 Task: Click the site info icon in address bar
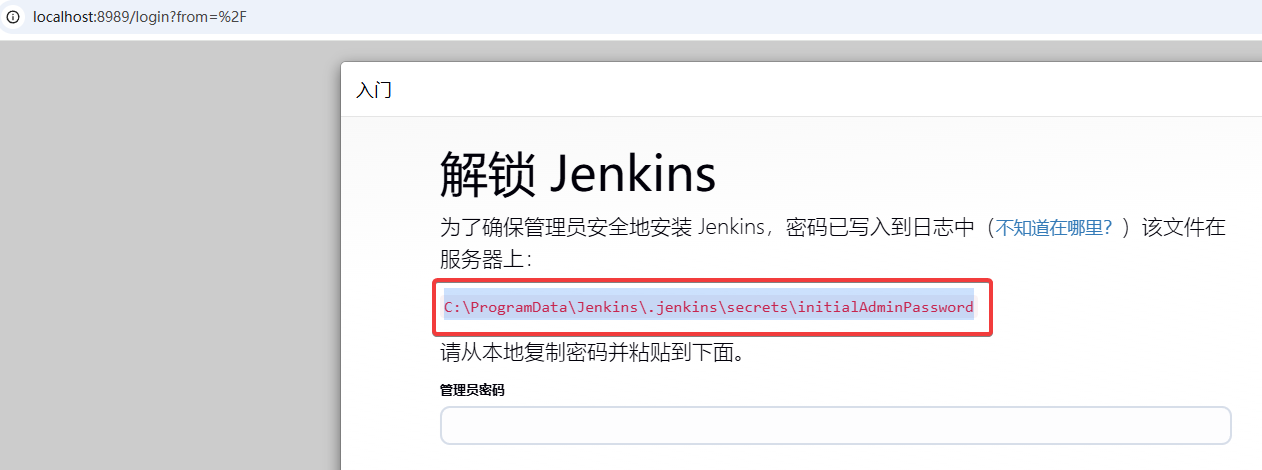coord(13,17)
